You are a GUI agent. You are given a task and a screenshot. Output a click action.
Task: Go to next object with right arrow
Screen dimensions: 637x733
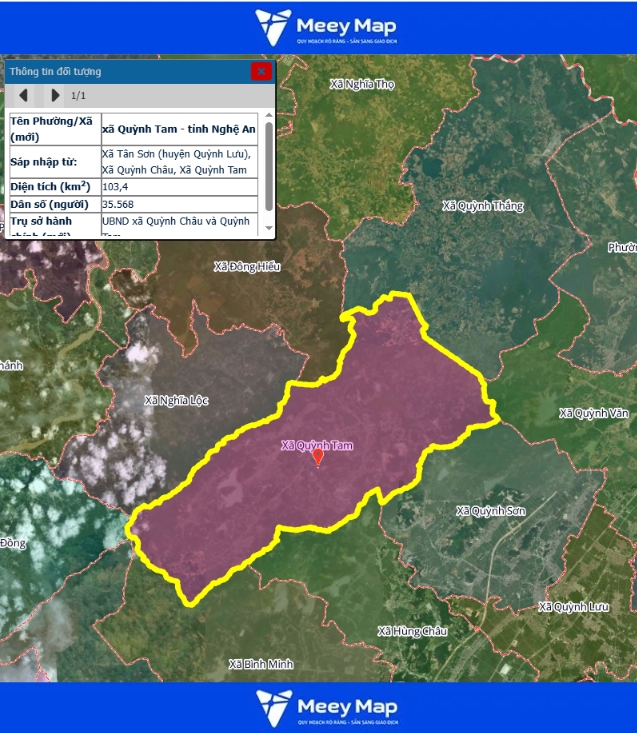coord(55,96)
